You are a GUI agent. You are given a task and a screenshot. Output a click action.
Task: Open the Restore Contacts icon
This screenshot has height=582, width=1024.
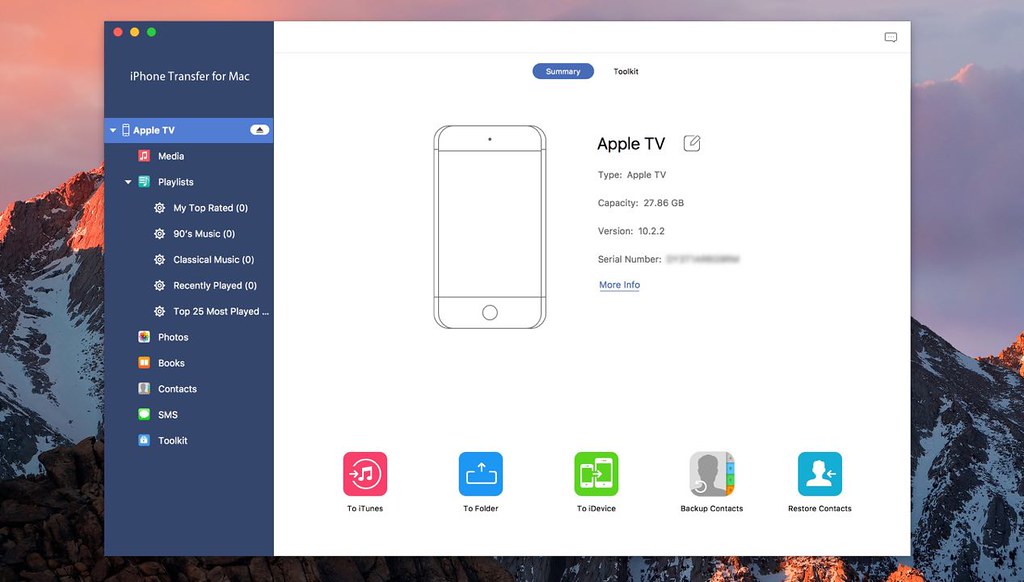pyautogui.click(x=819, y=474)
